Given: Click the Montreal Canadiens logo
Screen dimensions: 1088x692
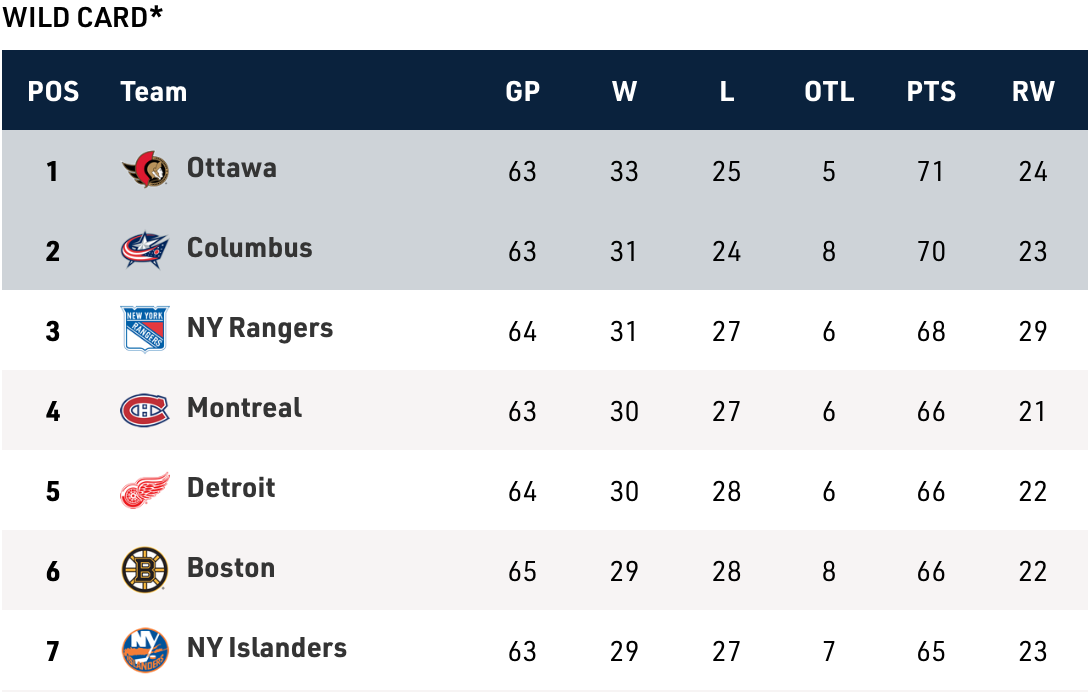Looking at the screenshot, I should (x=145, y=410).
